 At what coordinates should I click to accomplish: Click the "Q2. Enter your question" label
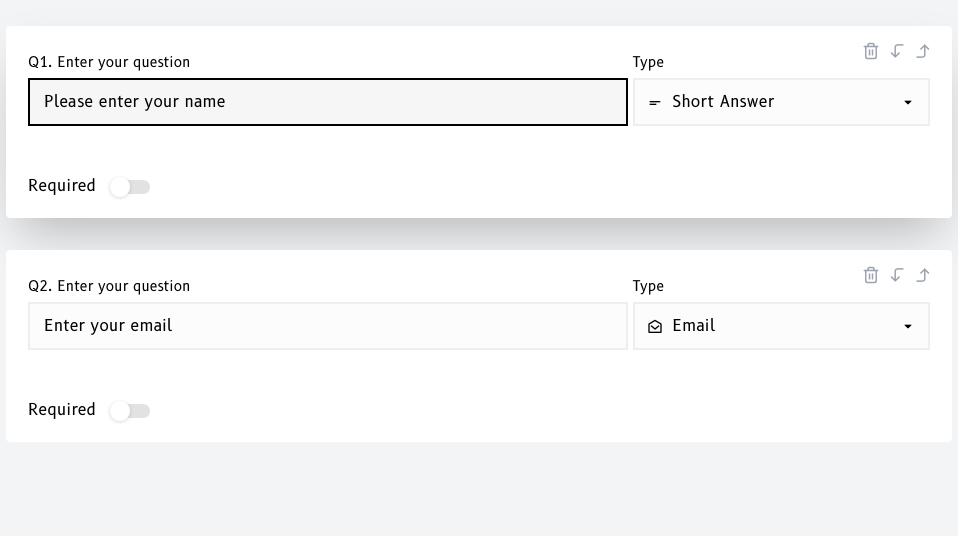point(109,286)
